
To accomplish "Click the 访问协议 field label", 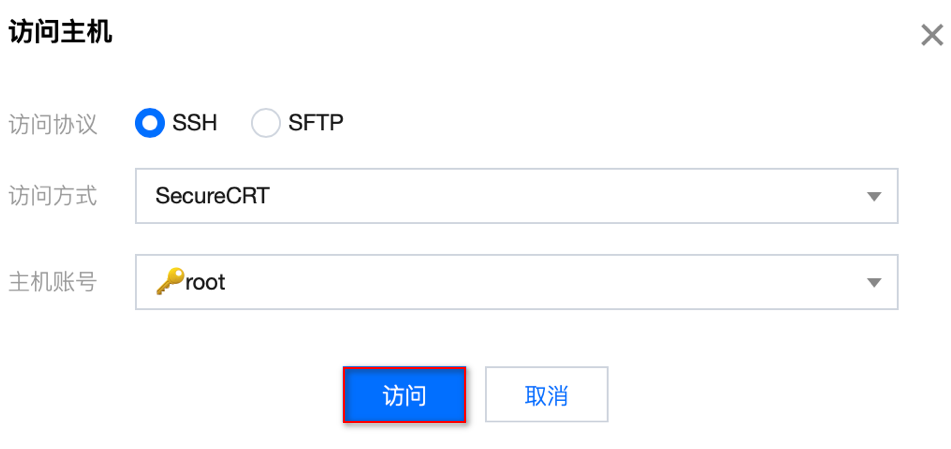I will pyautogui.click(x=53, y=125).
